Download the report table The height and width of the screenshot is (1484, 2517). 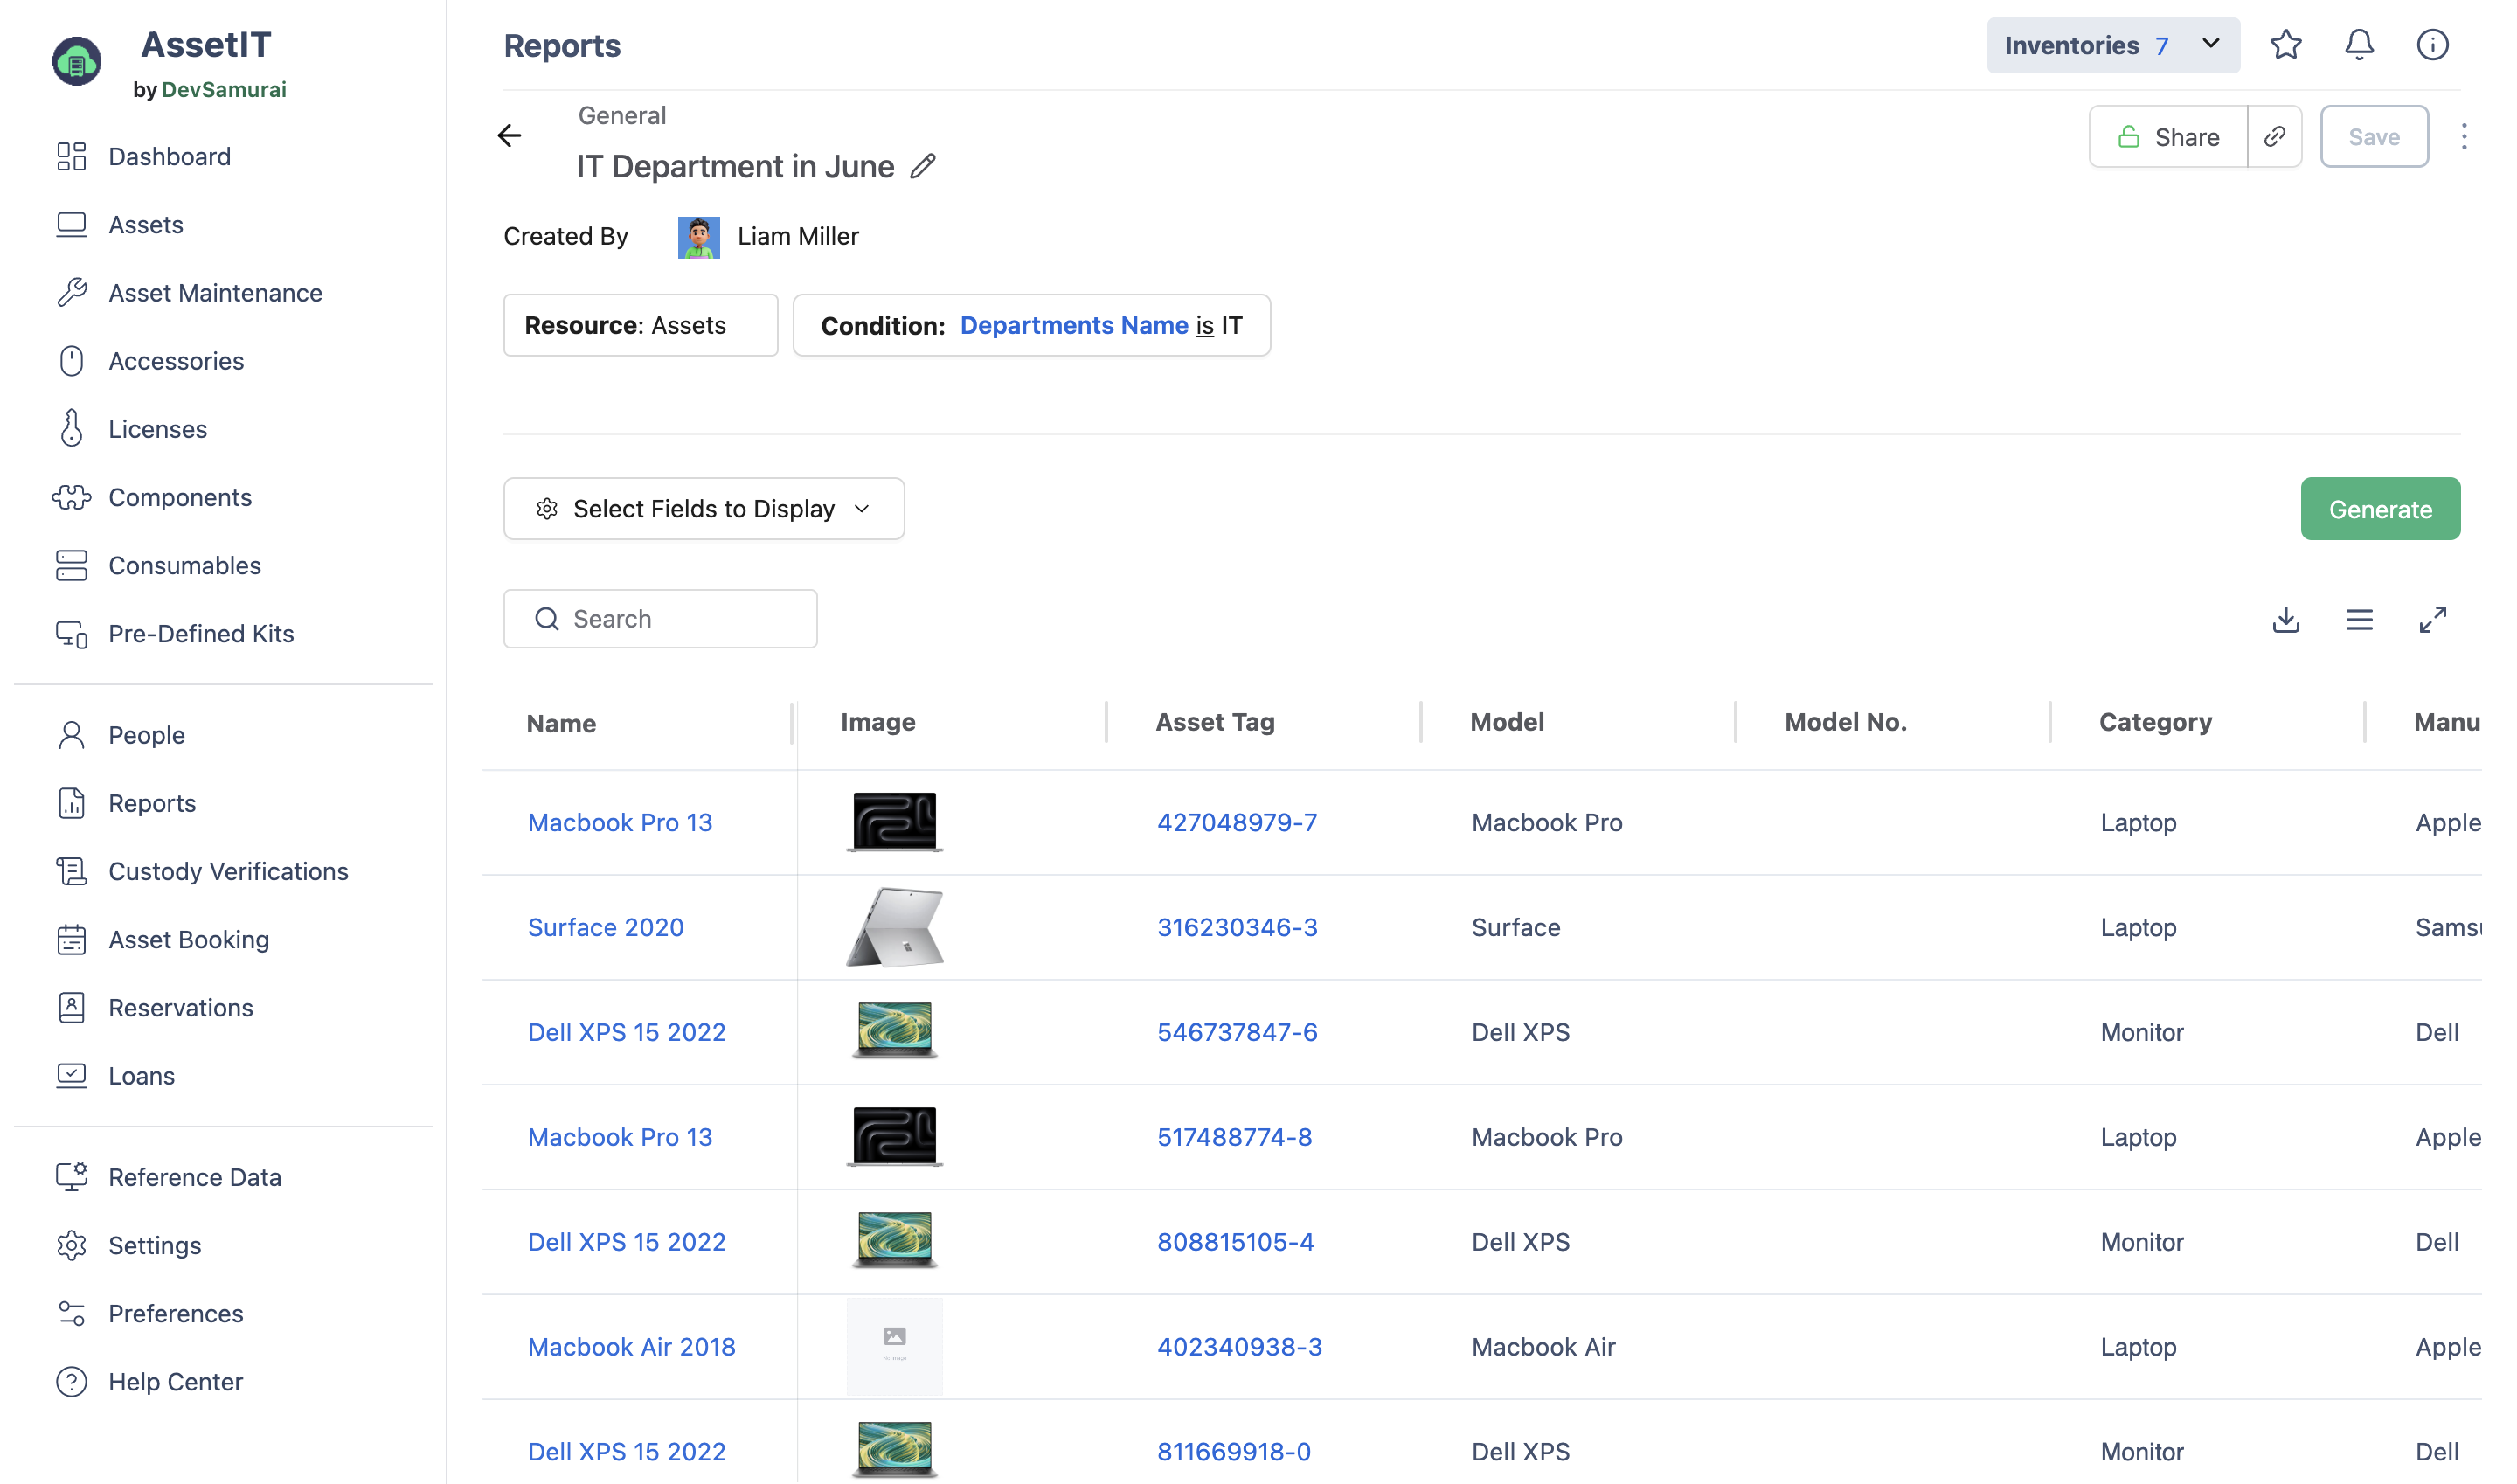[2285, 620]
